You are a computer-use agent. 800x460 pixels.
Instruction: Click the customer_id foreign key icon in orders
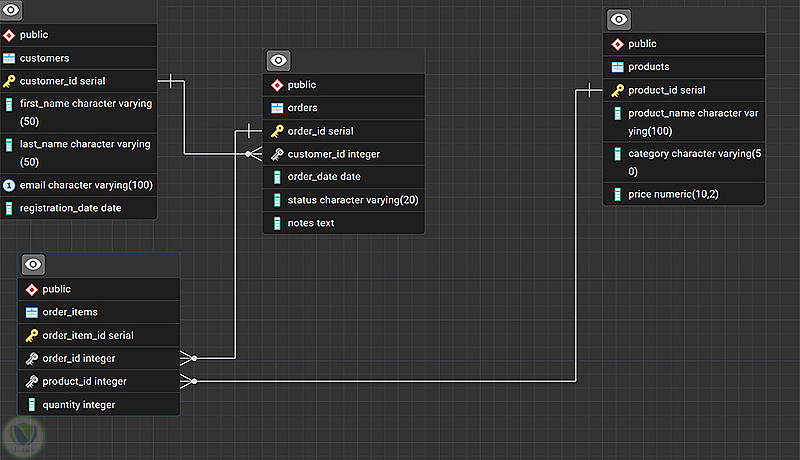coord(277,154)
